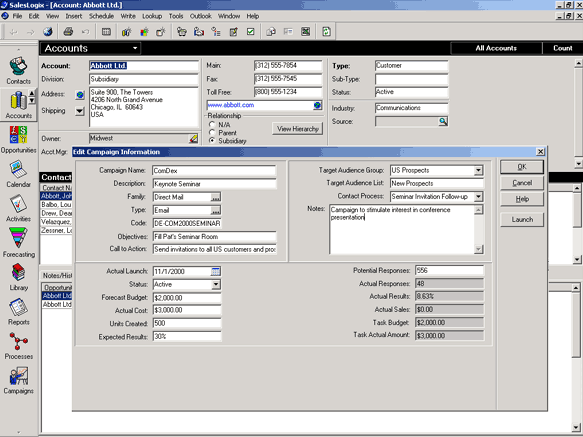Image resolution: width=583 pixels, height=437 pixels.
Task: Open the Tools menu
Action: click(x=176, y=16)
